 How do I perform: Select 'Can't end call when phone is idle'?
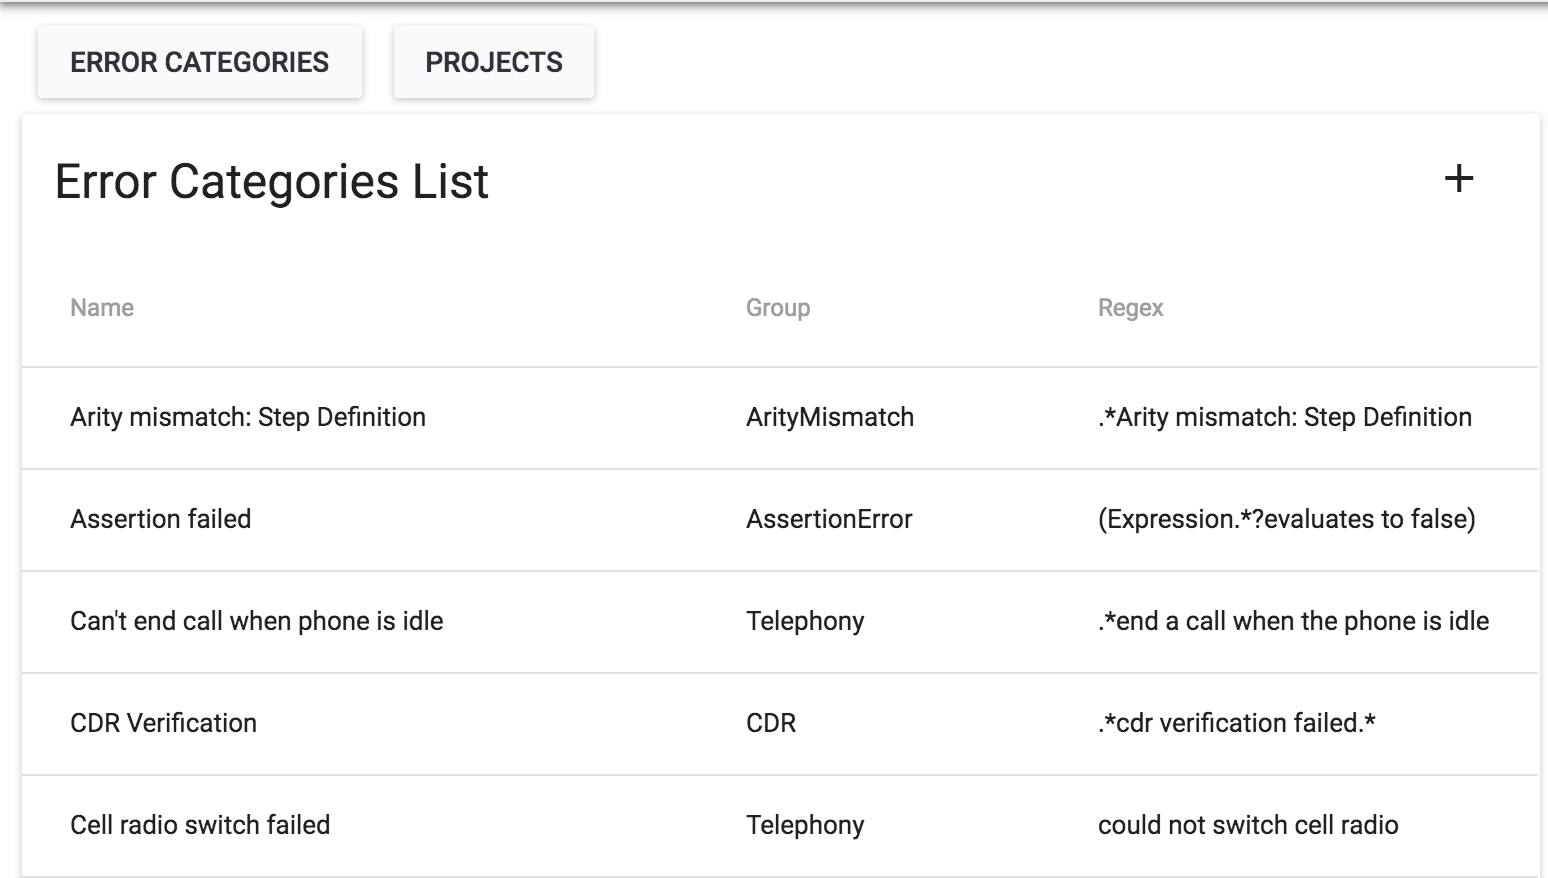pyautogui.click(x=257, y=621)
